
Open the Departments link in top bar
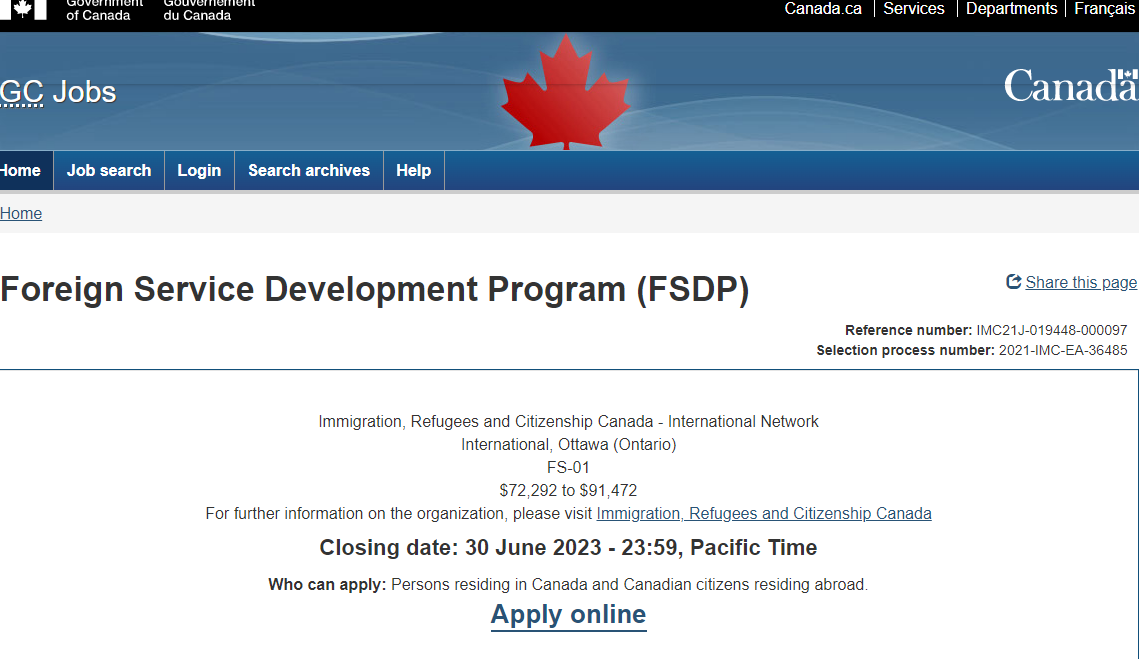tap(1011, 9)
